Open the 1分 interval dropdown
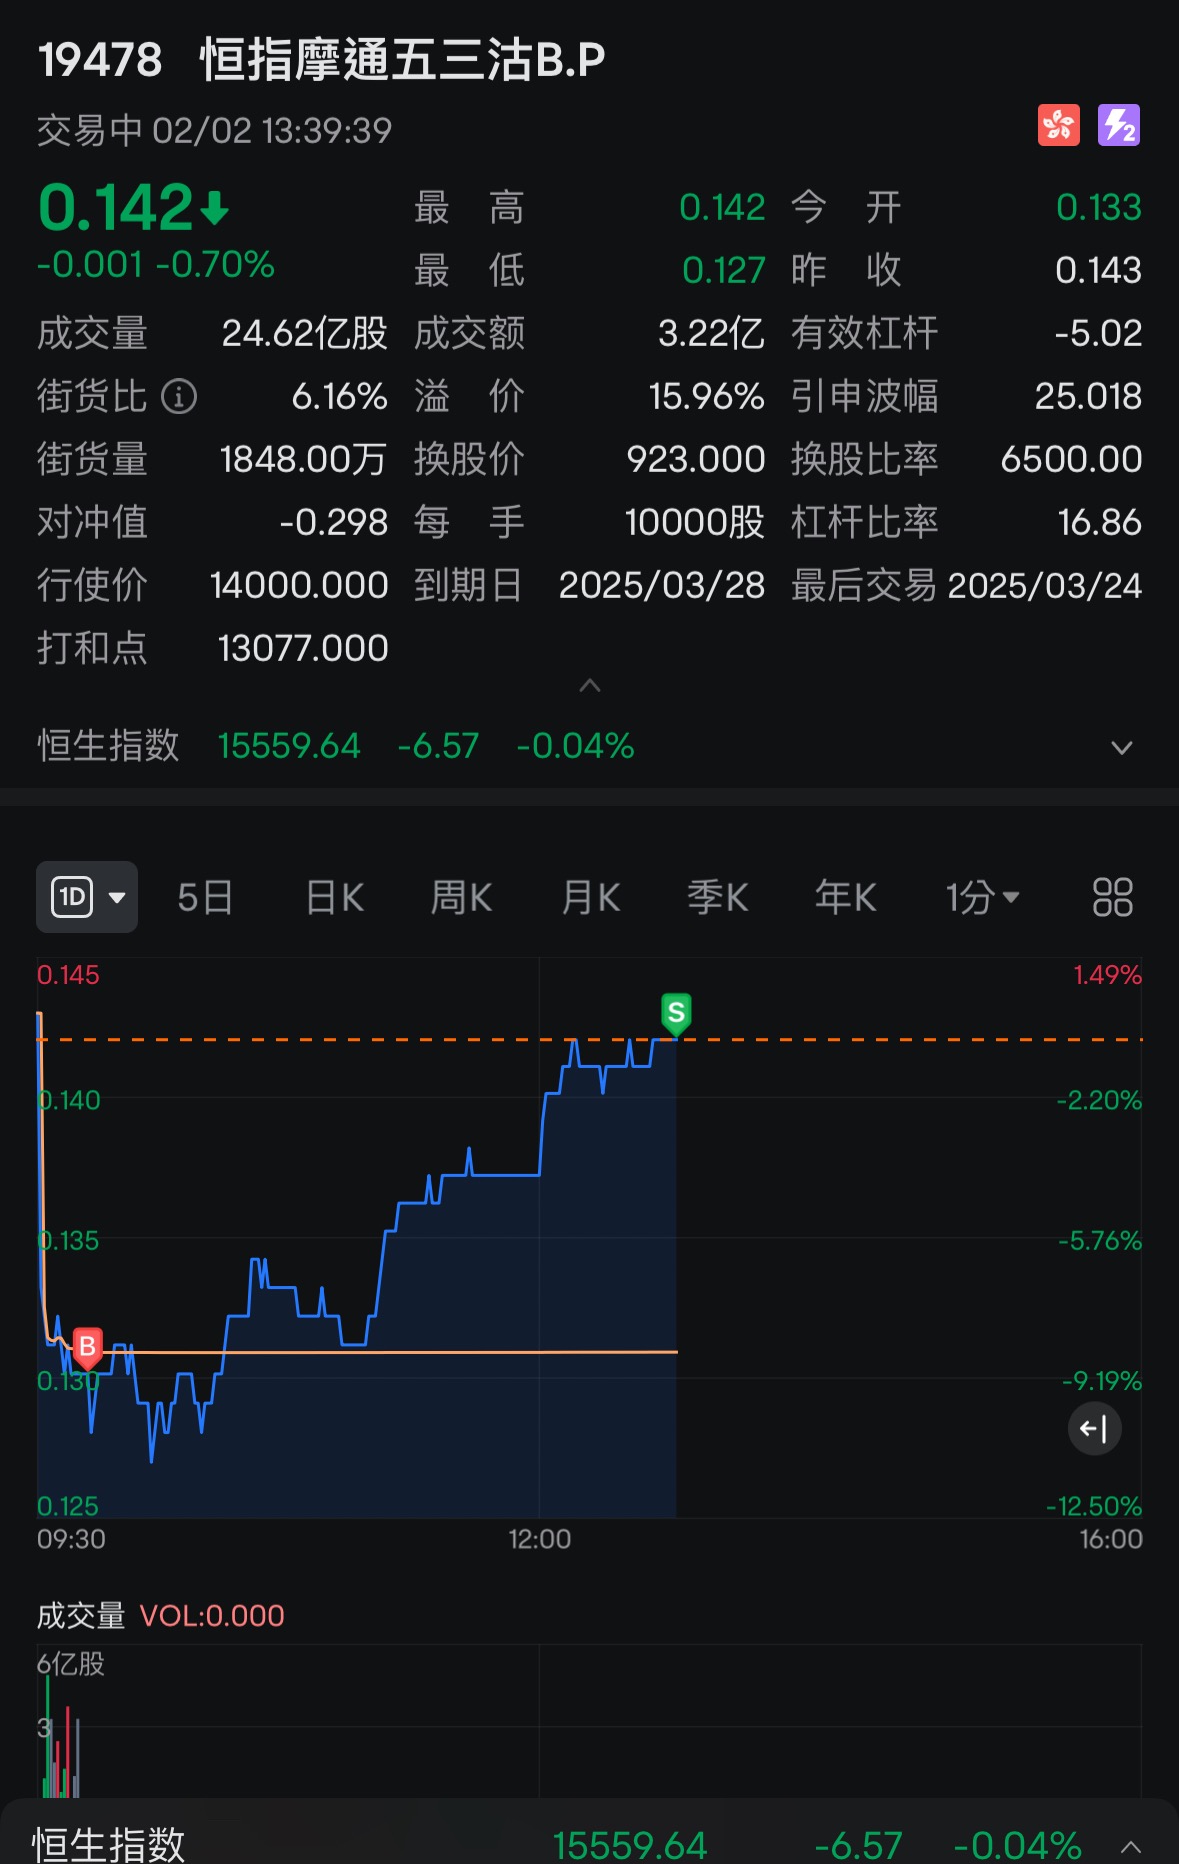1179x1864 pixels. point(982,897)
